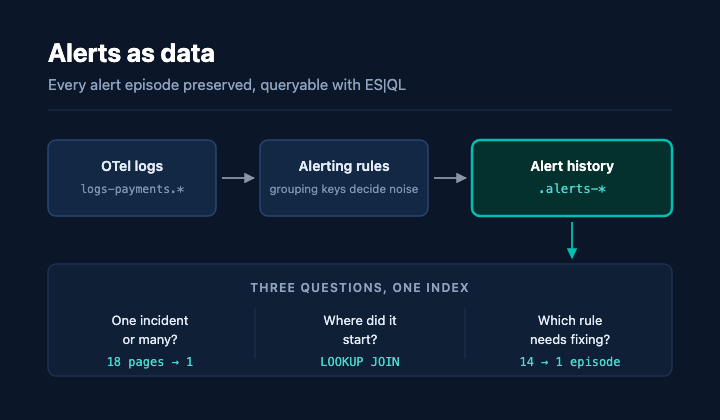Select the One incident or many? question
The image size is (720, 420).
150,330
